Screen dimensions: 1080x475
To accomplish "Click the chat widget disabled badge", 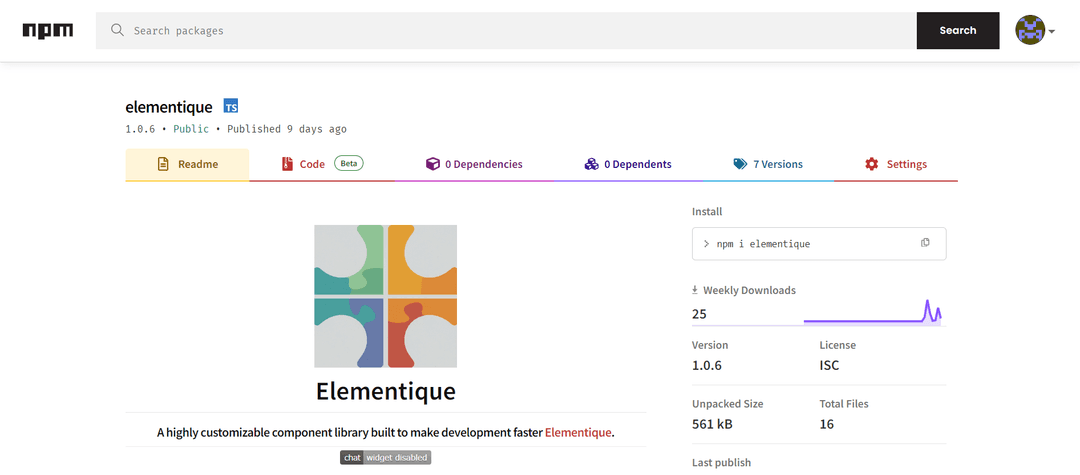I will [386, 458].
